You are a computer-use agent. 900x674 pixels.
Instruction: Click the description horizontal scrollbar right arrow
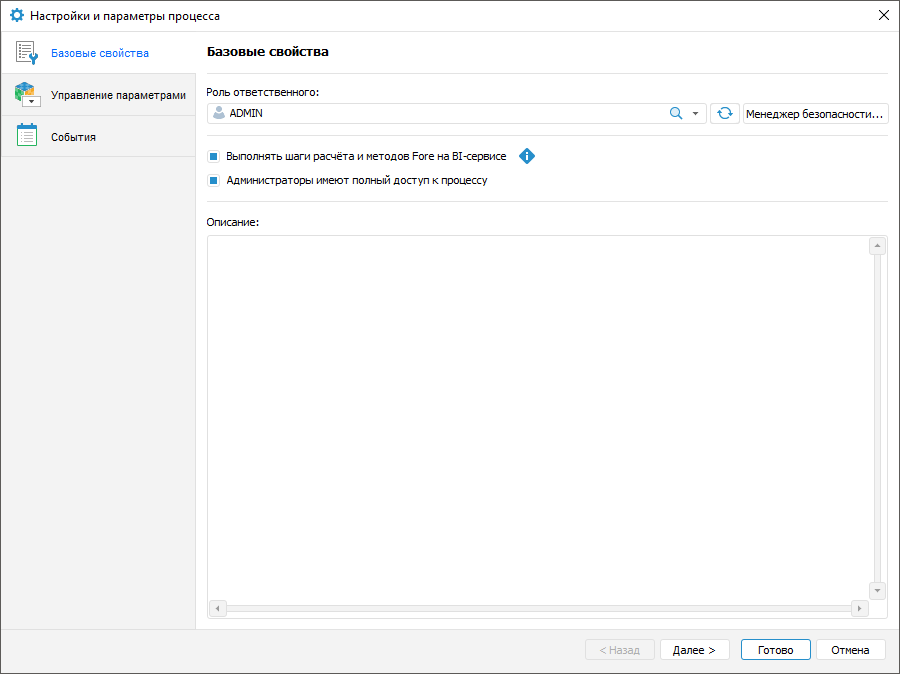[x=858, y=608]
